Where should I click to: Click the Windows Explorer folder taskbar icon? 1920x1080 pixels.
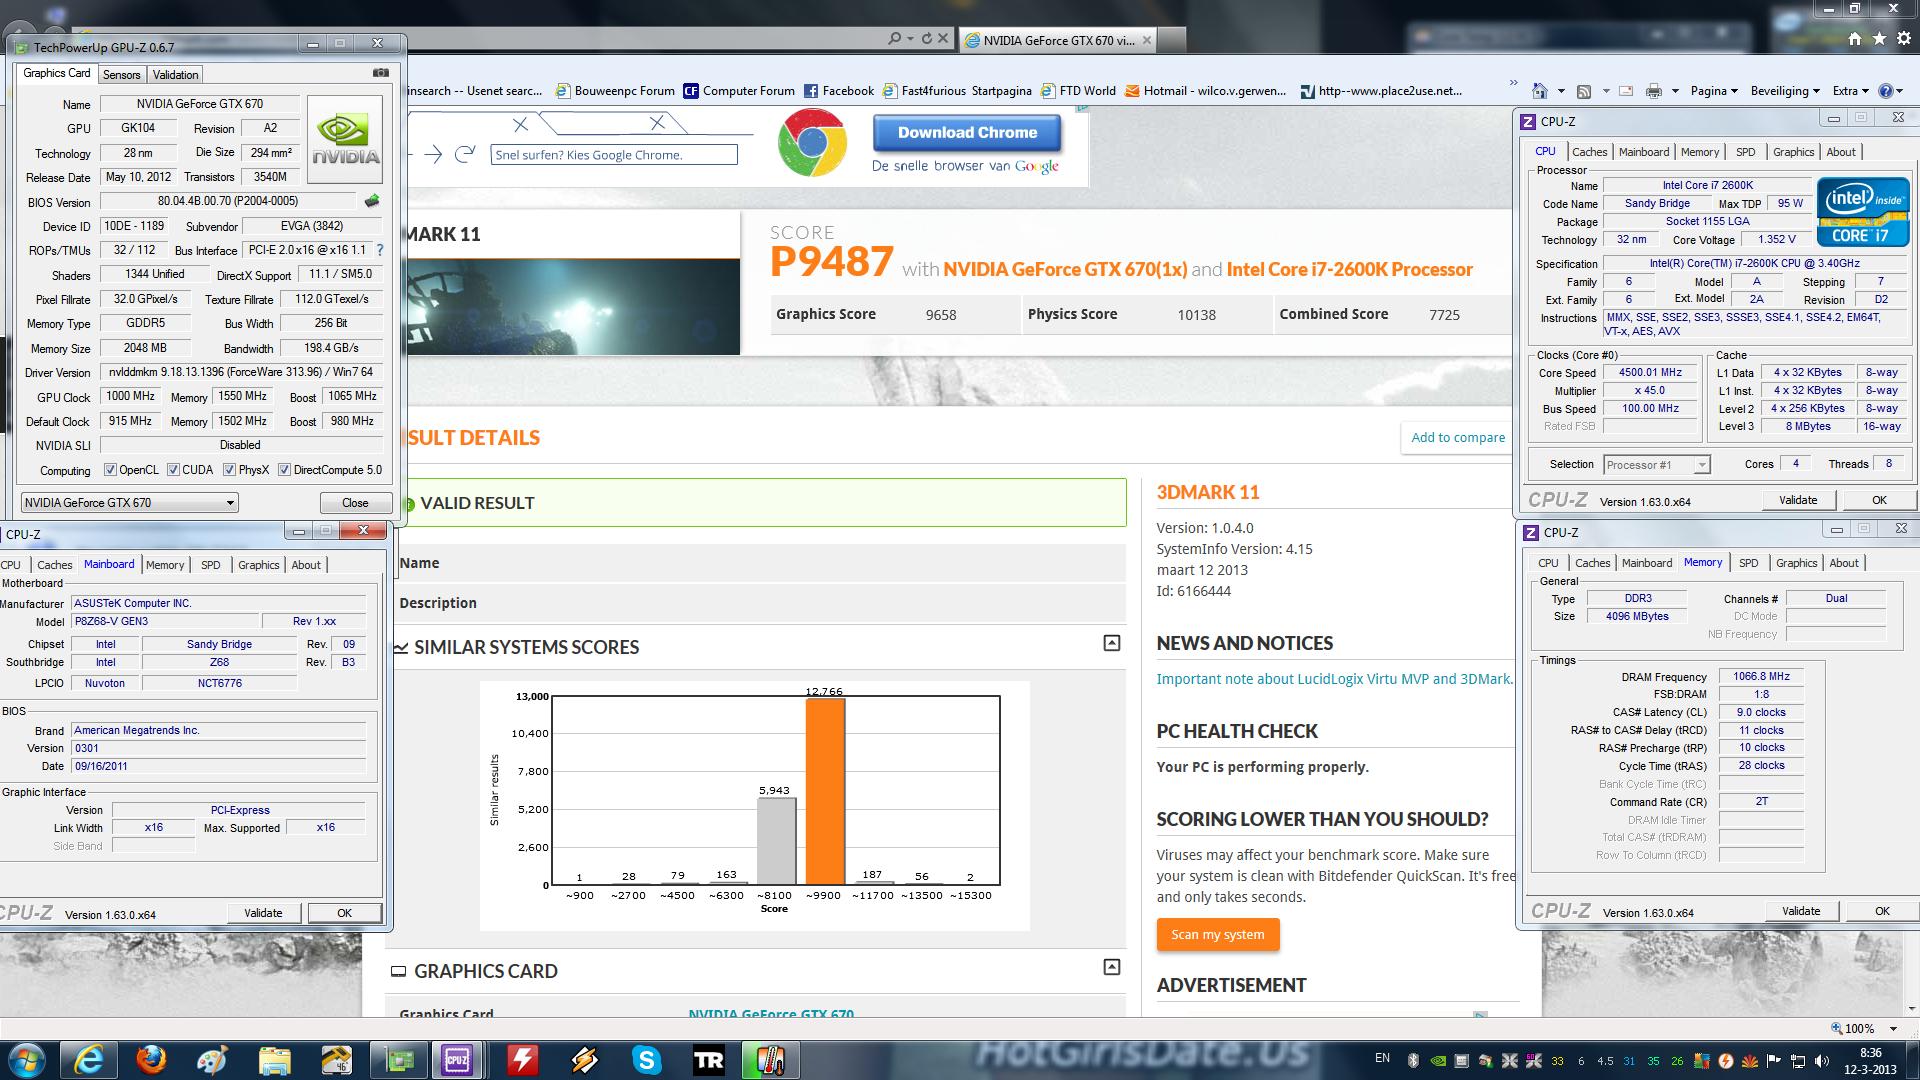(273, 1060)
